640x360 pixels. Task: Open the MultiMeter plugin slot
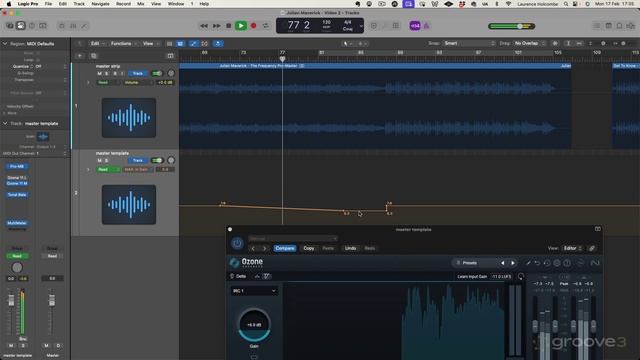point(17,223)
